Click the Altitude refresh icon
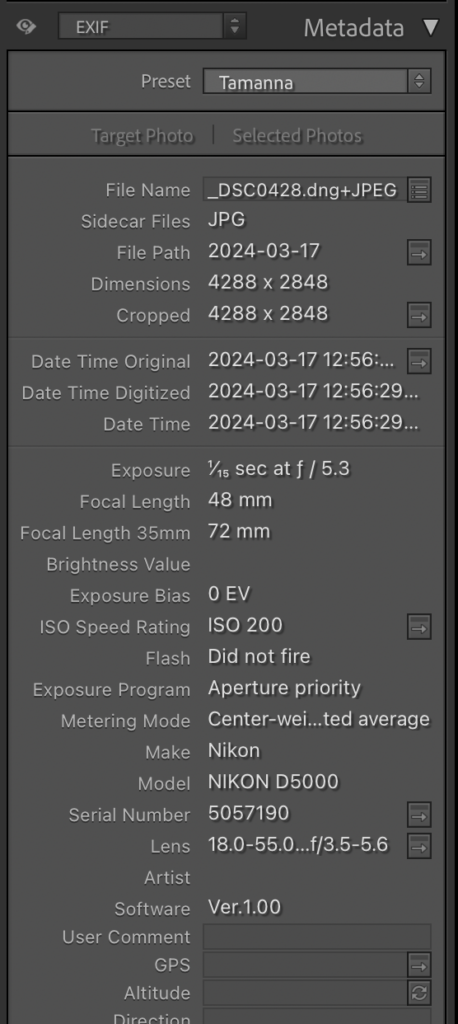 (419, 993)
